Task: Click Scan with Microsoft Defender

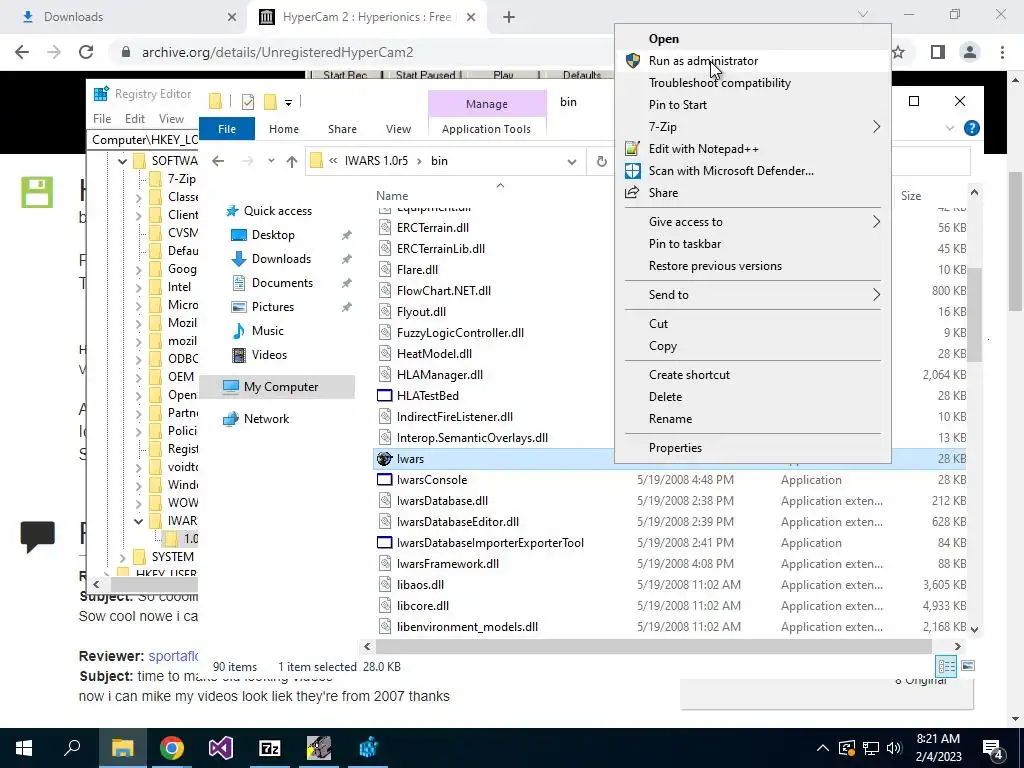Action: pos(731,171)
